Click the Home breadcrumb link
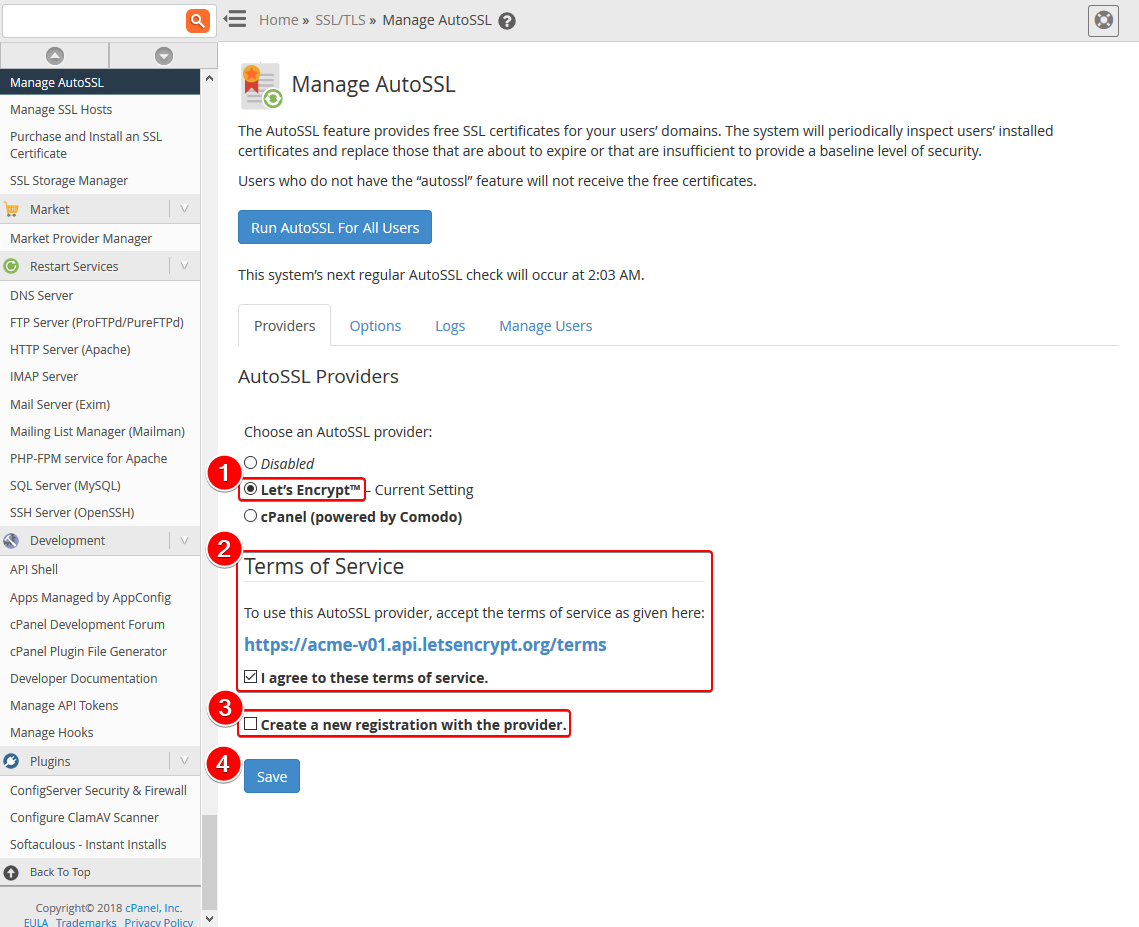 pos(279,20)
